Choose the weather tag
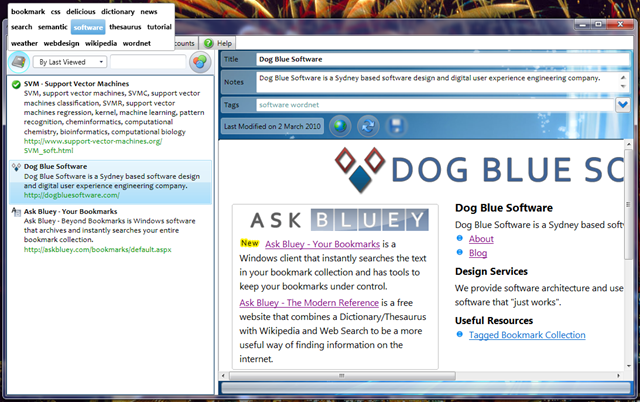 (24, 43)
